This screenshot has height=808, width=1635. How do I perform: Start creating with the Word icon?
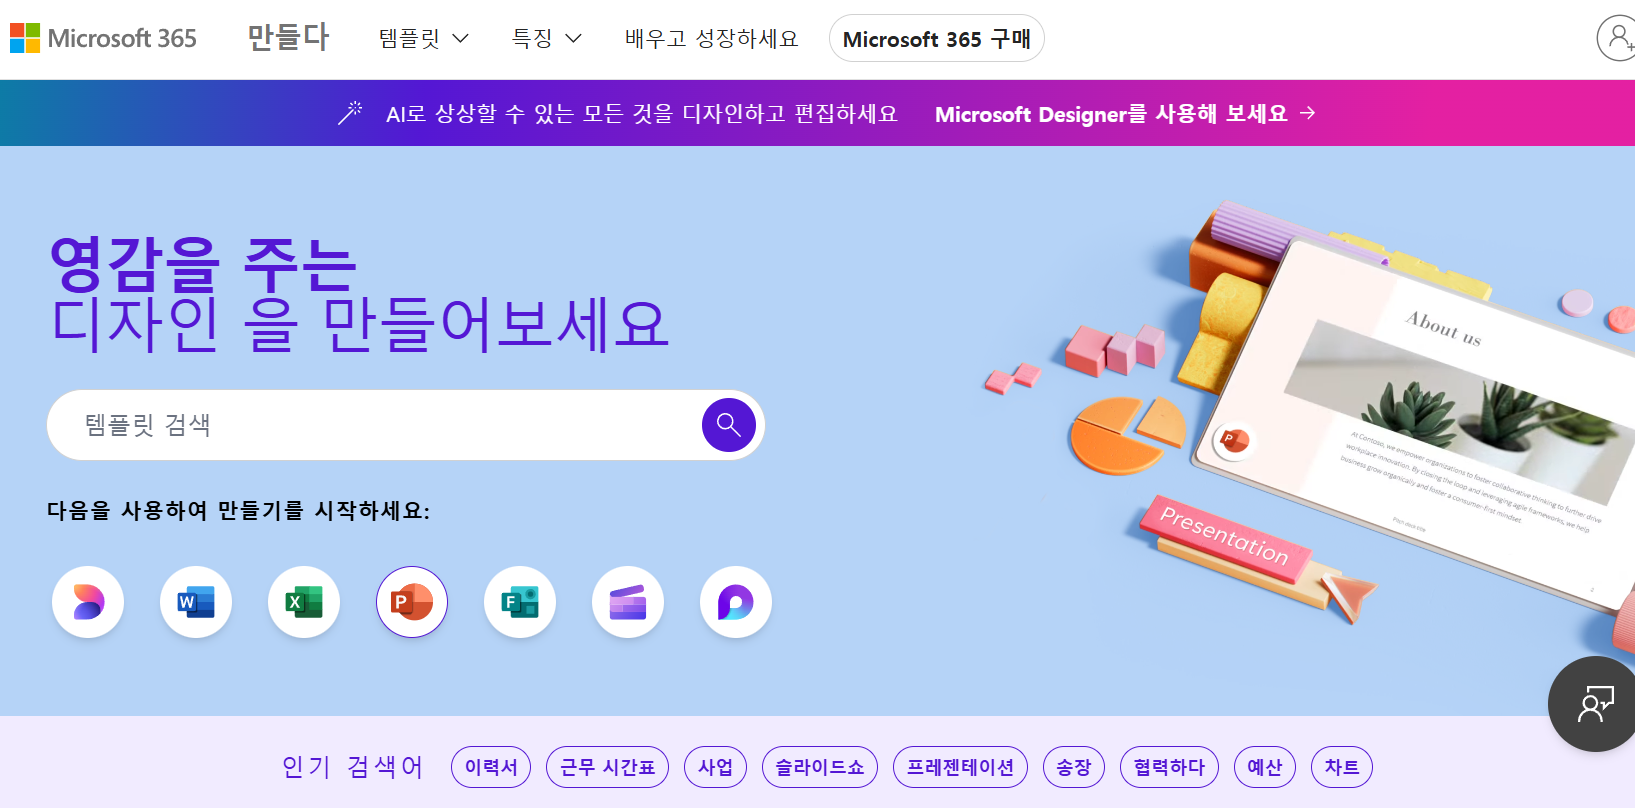click(196, 602)
